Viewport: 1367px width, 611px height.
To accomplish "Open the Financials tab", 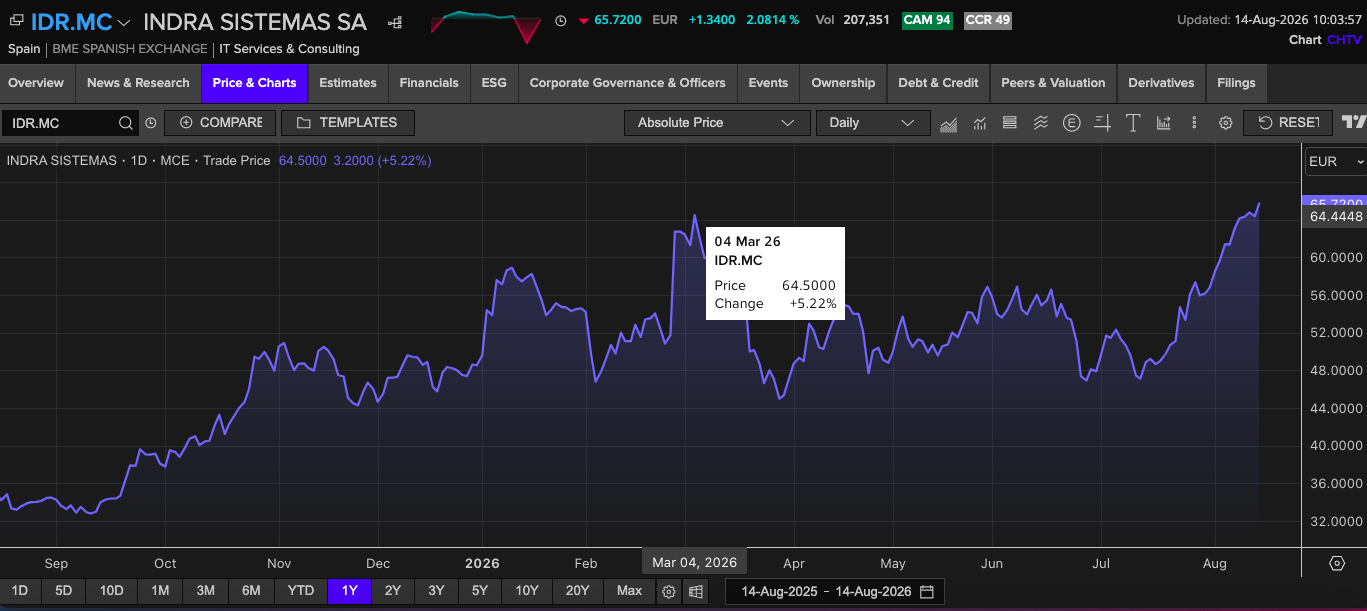I will [x=429, y=83].
